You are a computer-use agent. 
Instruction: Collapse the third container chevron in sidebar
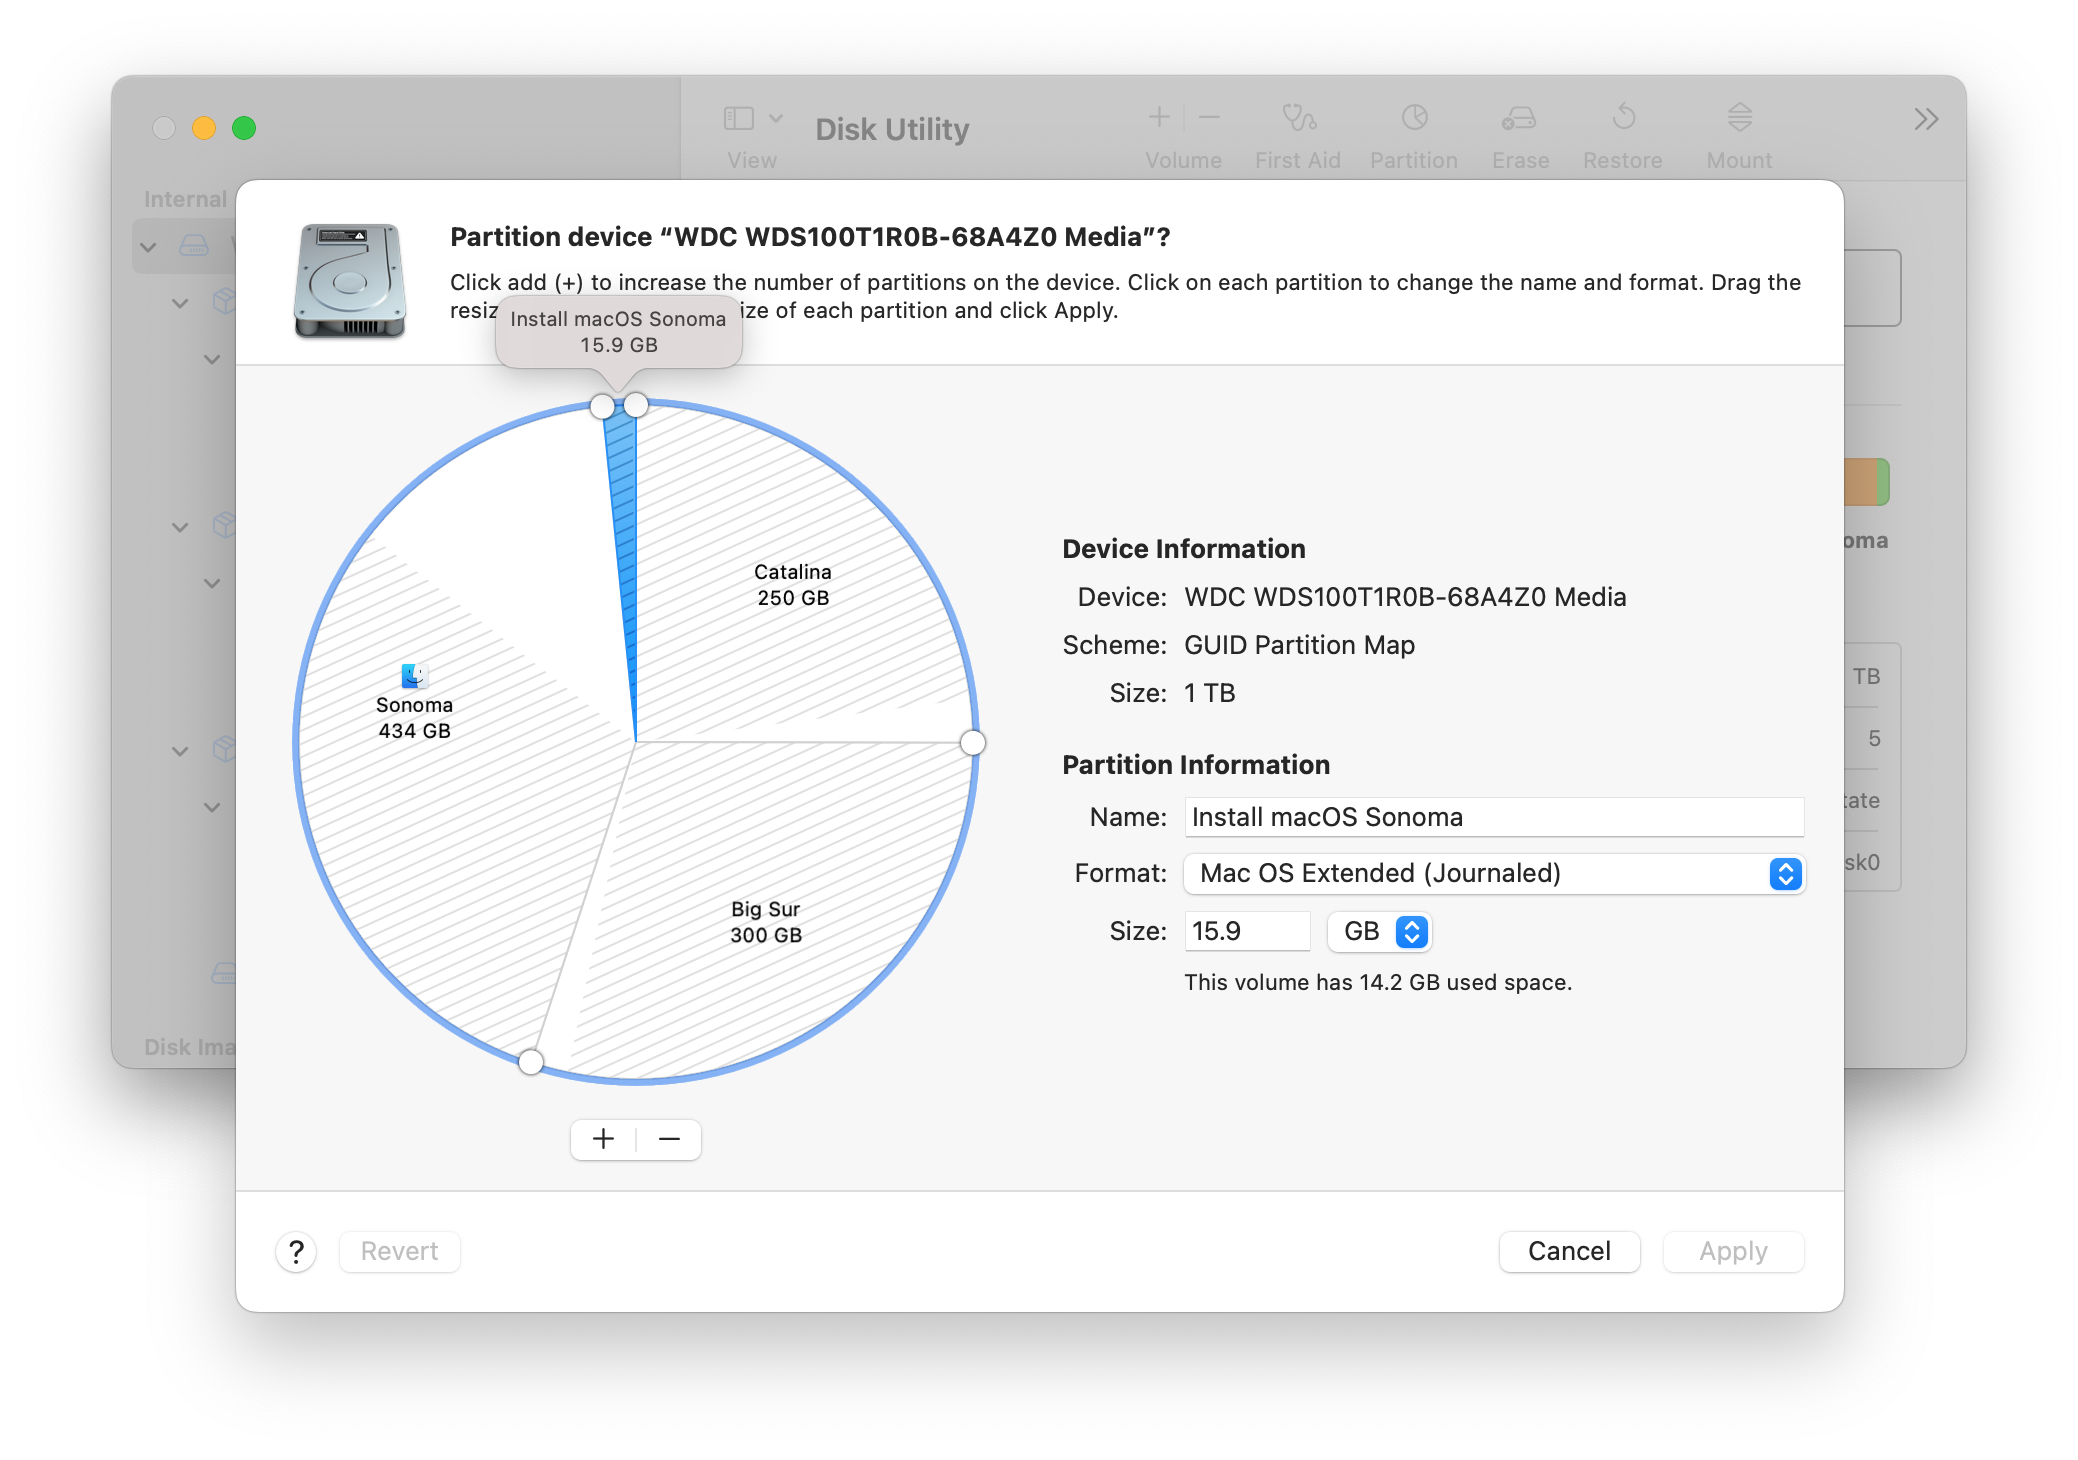point(180,751)
